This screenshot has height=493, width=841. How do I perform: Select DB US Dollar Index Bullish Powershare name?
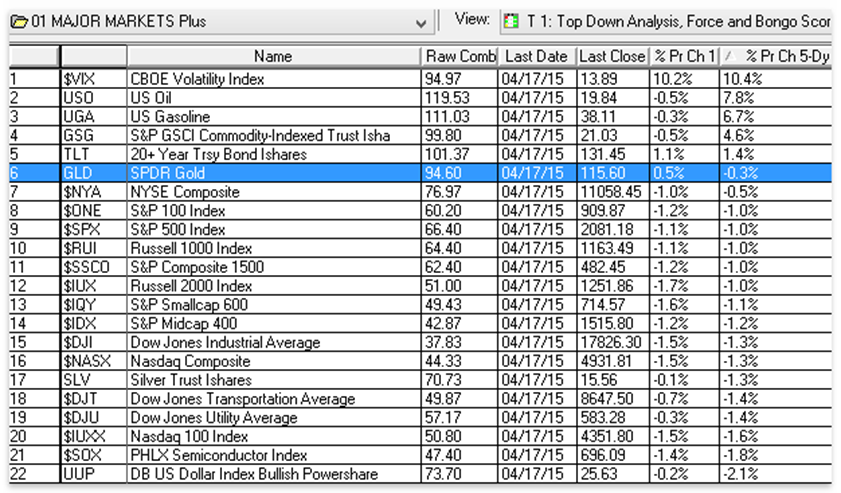(274, 474)
